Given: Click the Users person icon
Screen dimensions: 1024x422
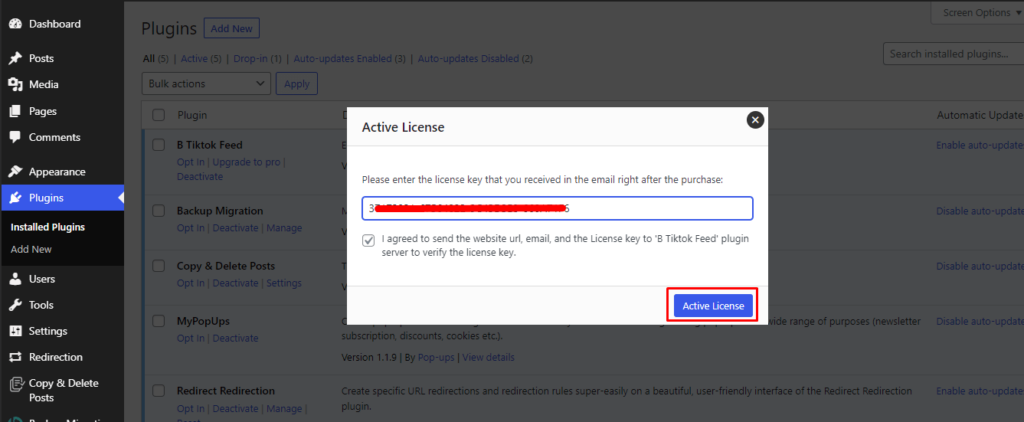Looking at the screenshot, I should coord(16,279).
